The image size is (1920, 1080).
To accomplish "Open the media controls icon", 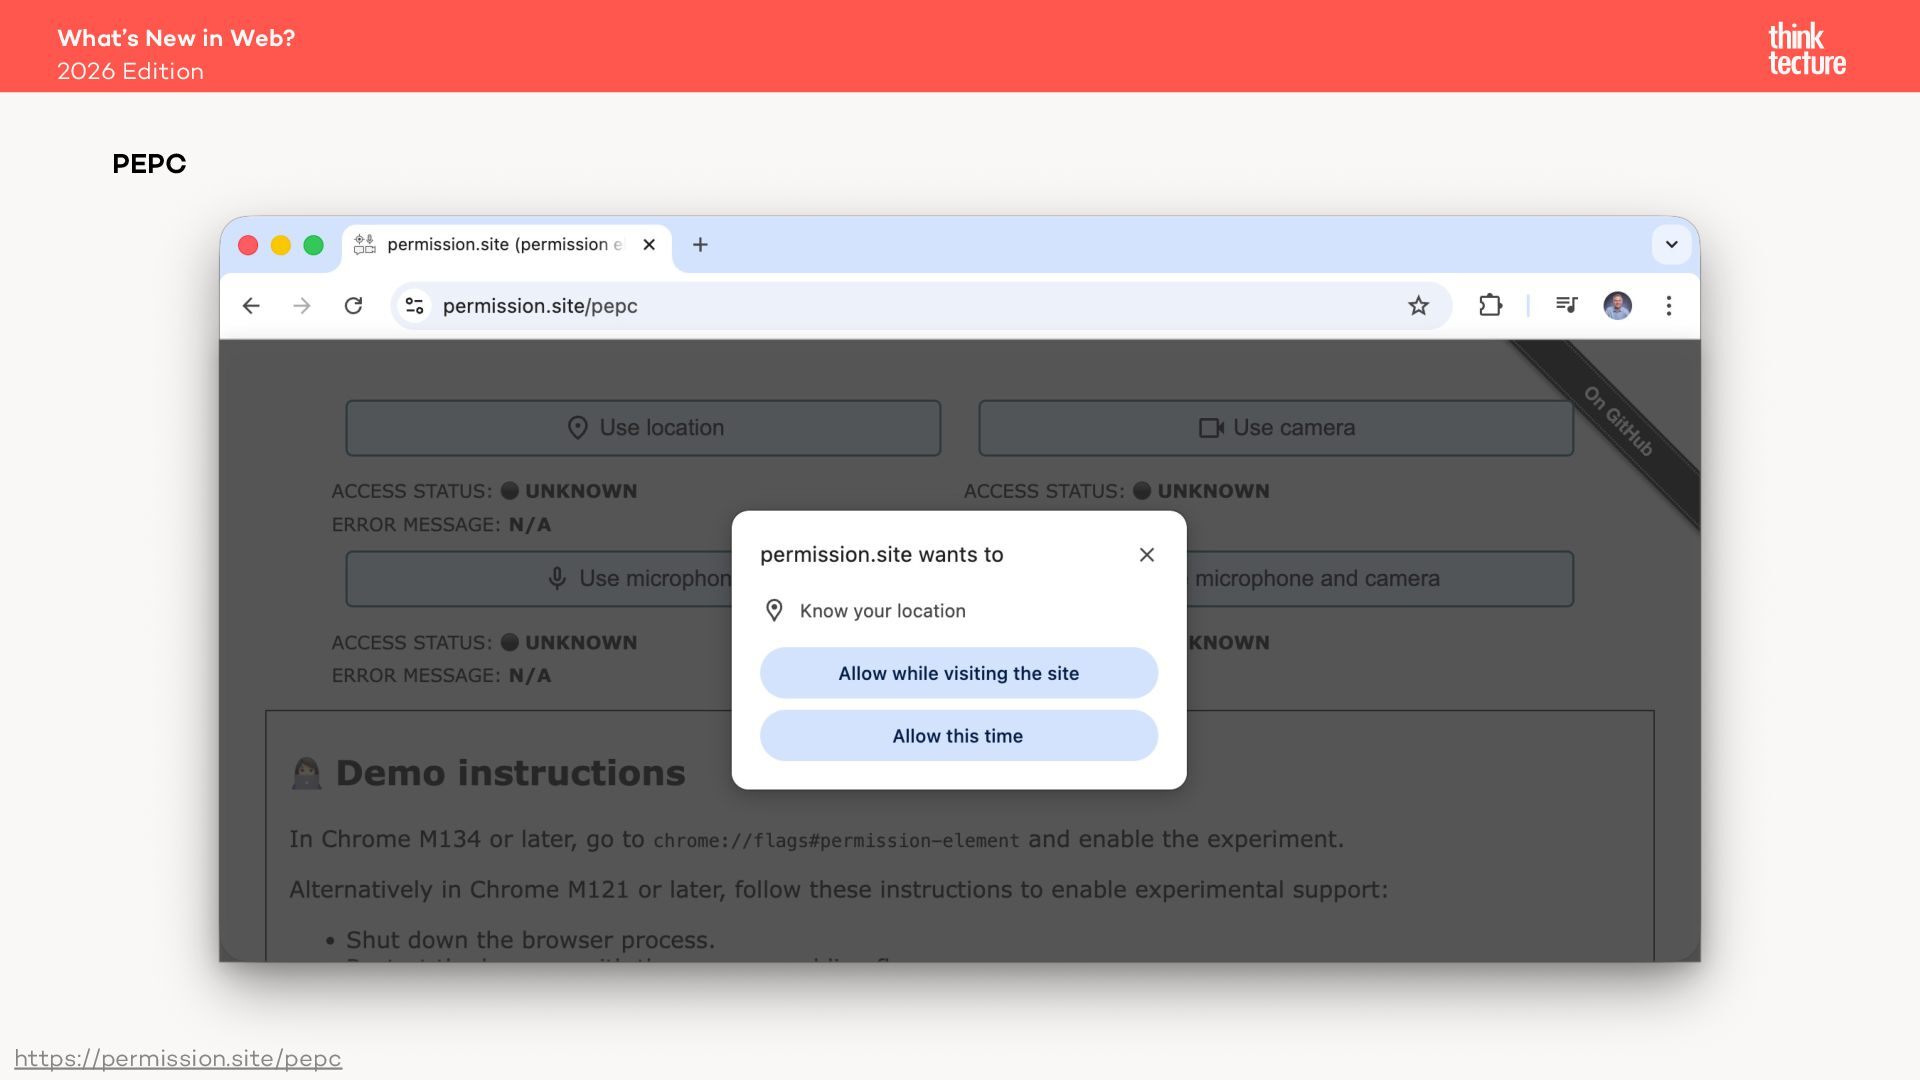I will [x=1566, y=305].
